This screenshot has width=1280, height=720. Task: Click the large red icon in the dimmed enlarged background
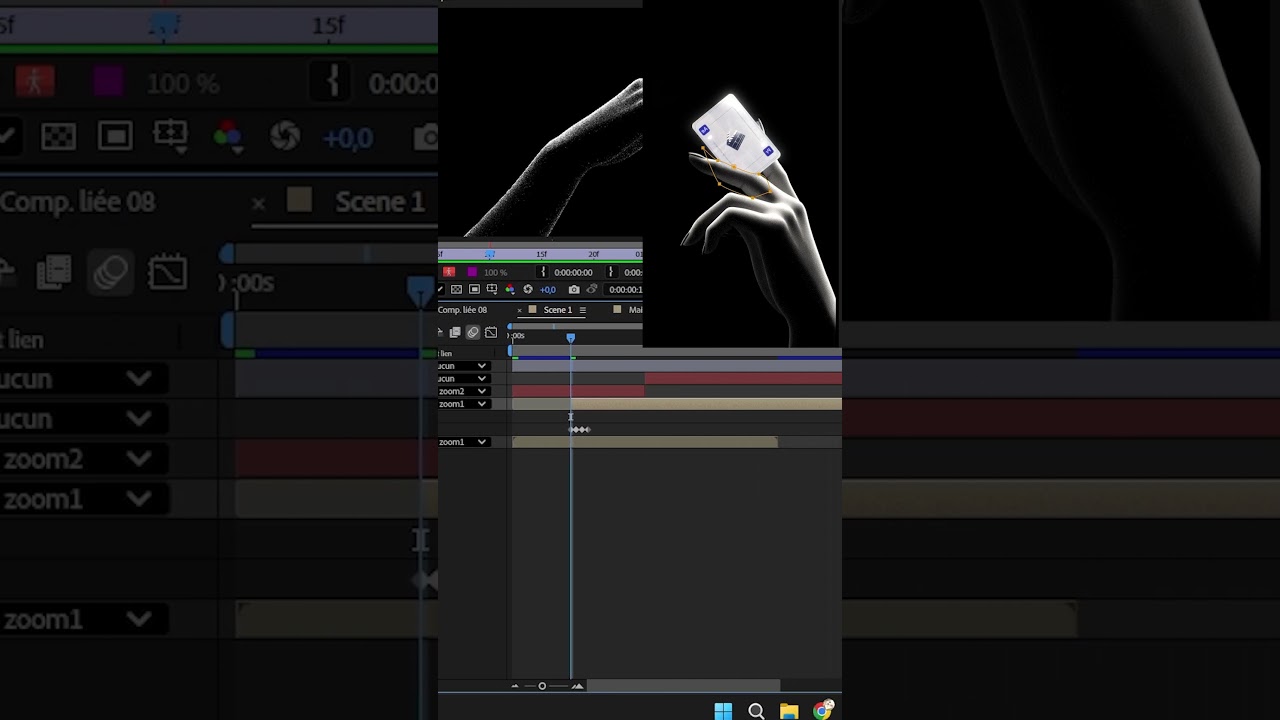[x=35, y=83]
